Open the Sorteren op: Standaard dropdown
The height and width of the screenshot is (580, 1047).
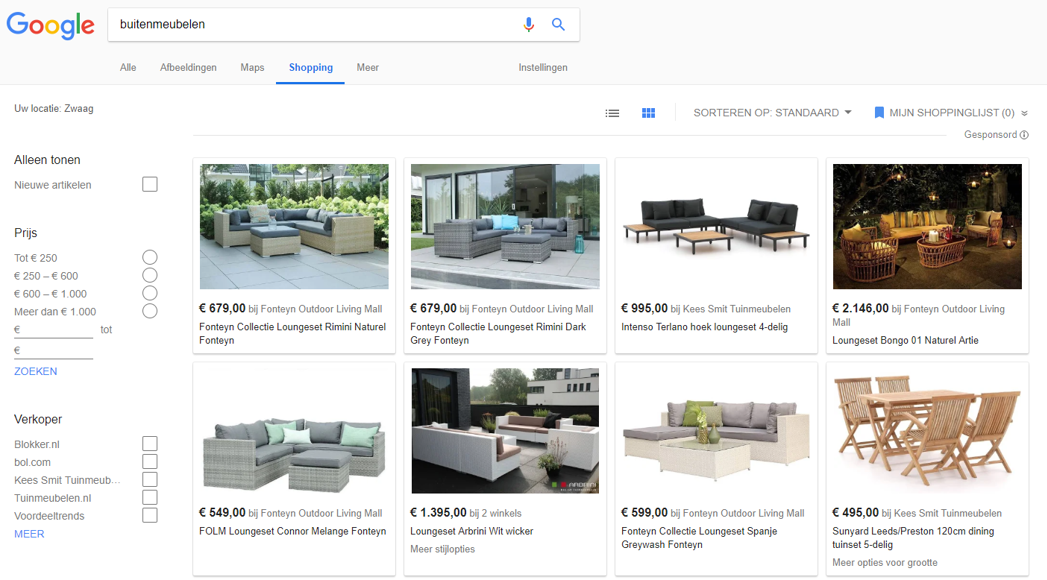pyautogui.click(x=772, y=113)
